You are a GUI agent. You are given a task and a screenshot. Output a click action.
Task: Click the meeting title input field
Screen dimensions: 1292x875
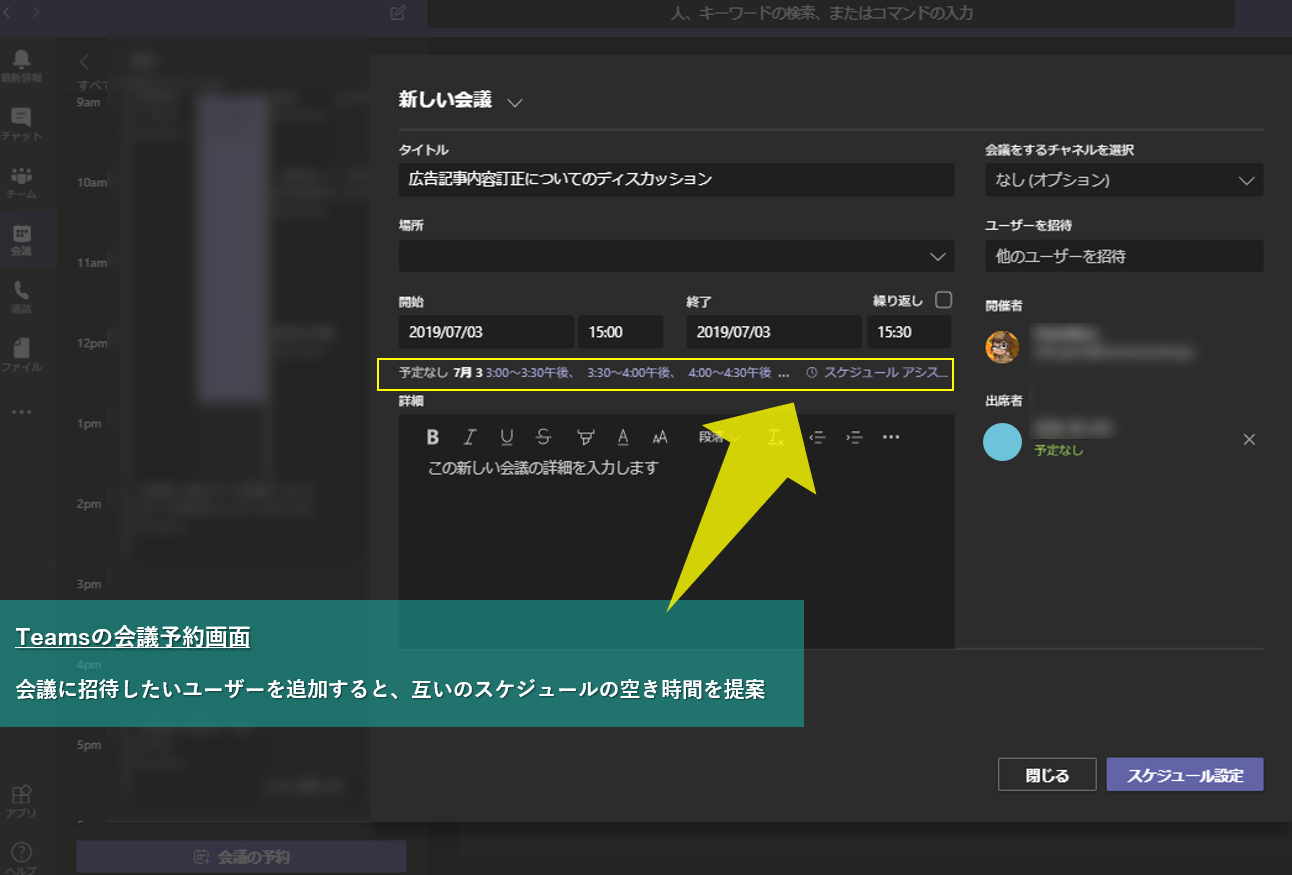(x=677, y=180)
